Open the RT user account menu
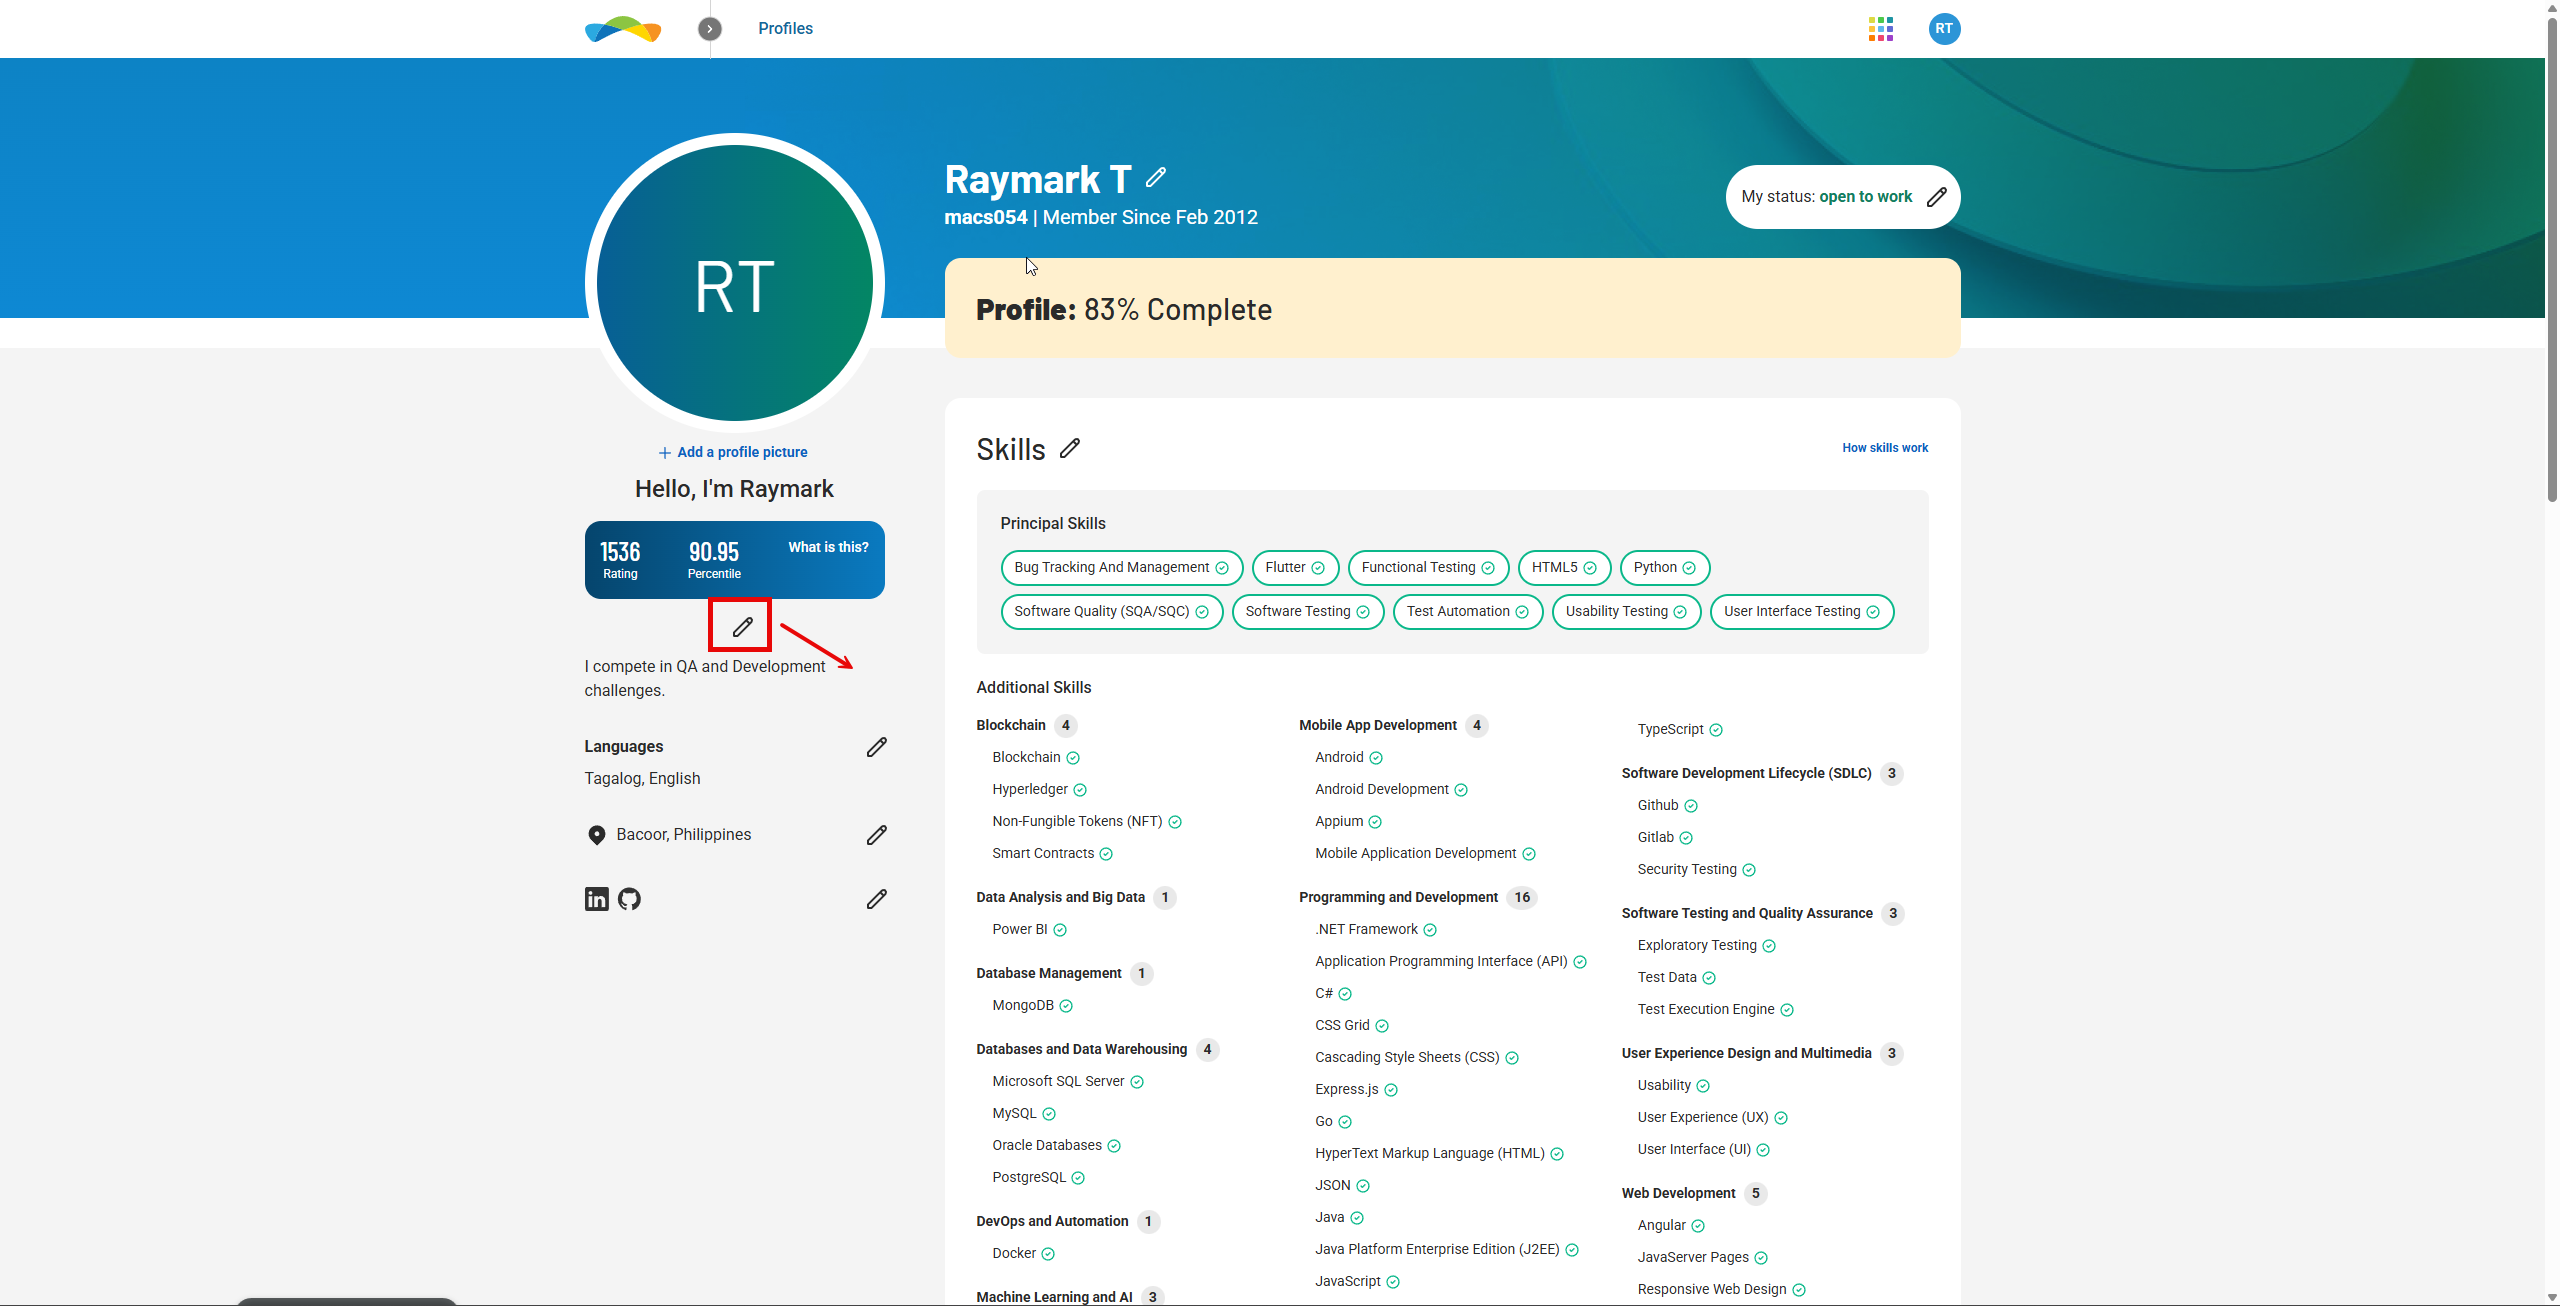The image size is (2560, 1306). [1943, 29]
